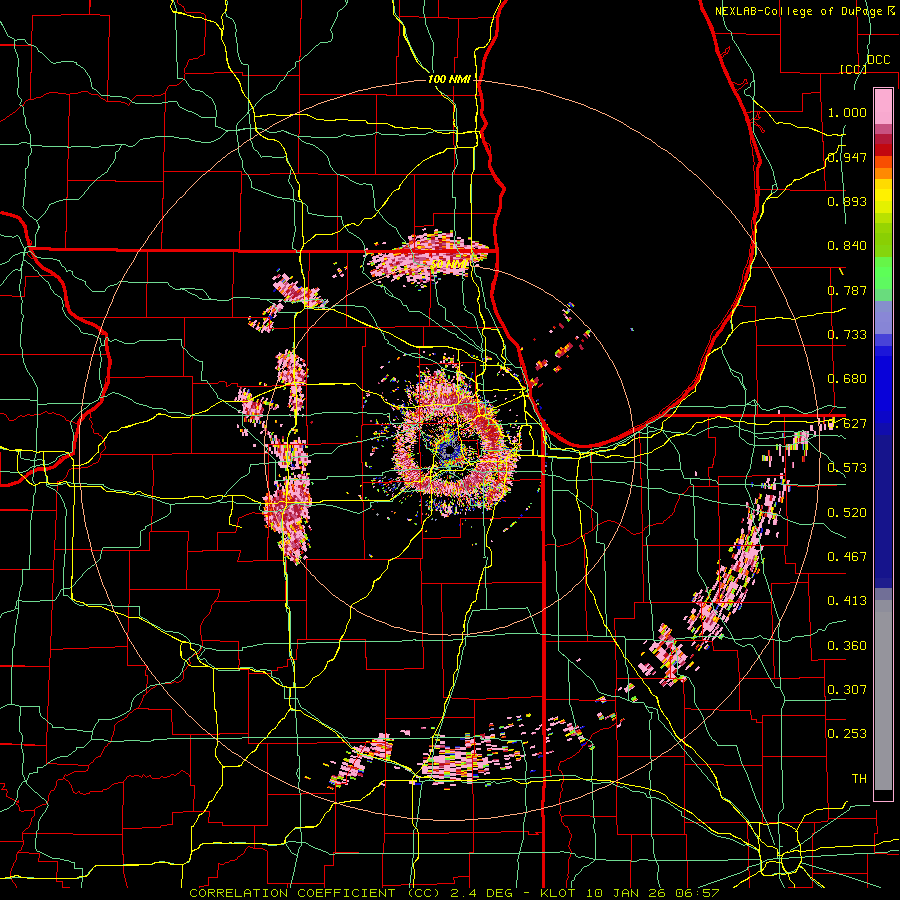Click the 0.413 scale value

847,601
